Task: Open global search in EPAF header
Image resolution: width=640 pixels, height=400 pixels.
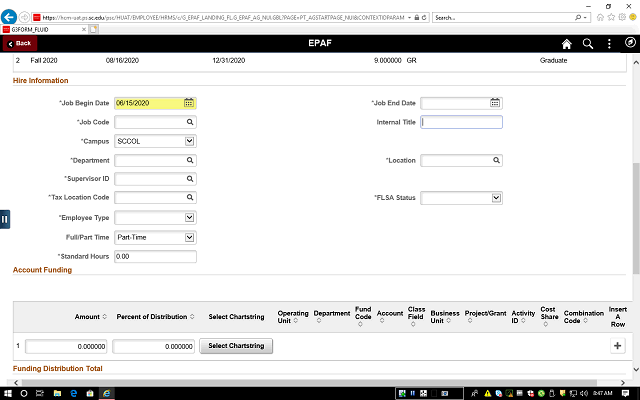Action: (588, 44)
